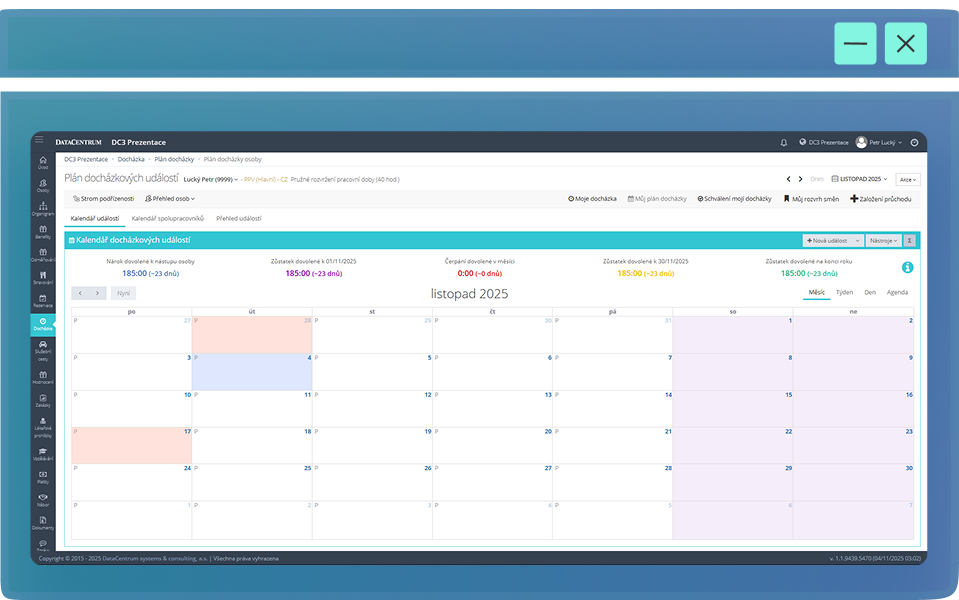Viewport: 959px width, 600px height.
Task: Select the Saturday cell for day 15
Action: tap(733, 409)
